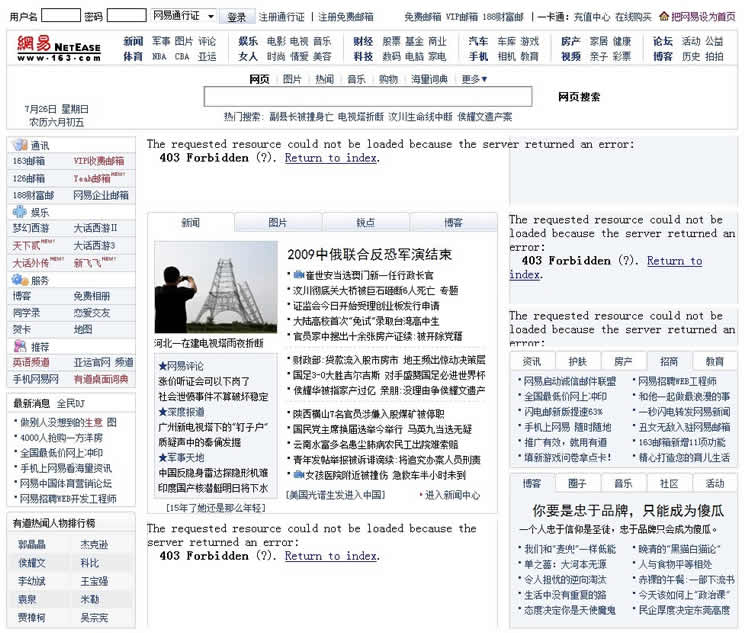Open the VIP收费邮箱 sidebar link

click(x=99, y=161)
